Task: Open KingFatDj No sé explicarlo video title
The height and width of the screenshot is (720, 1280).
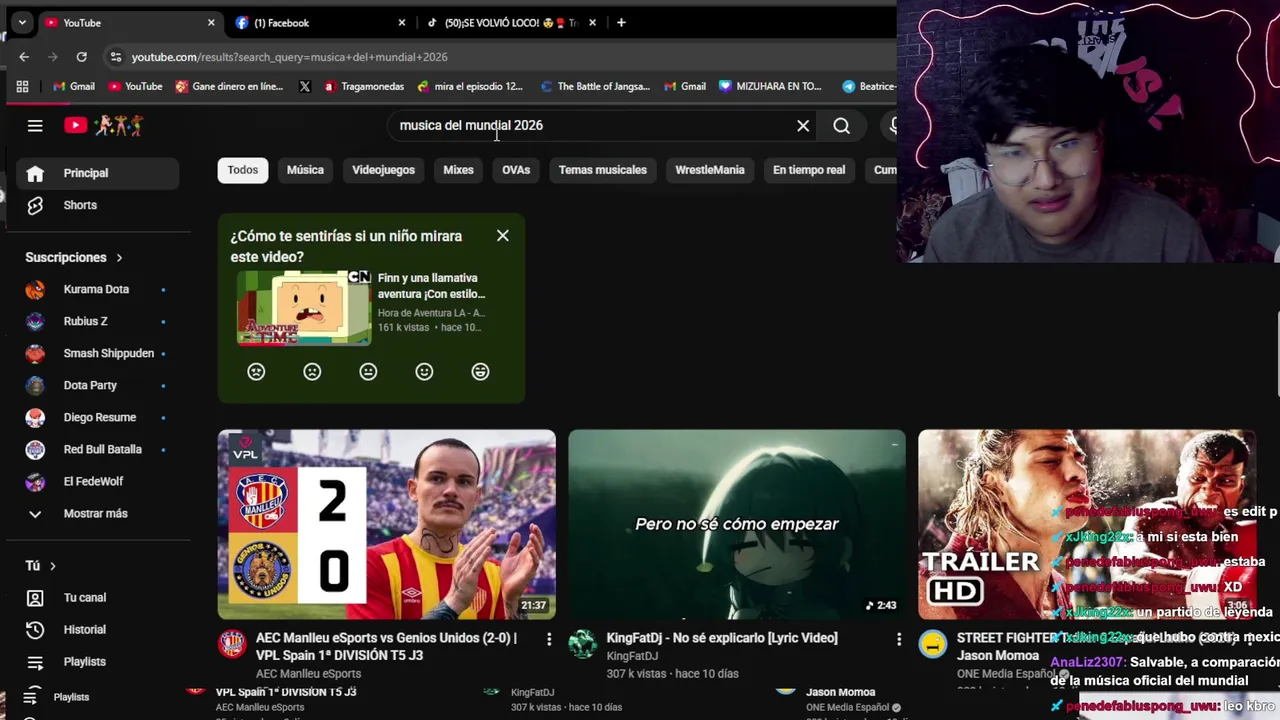Action: [722, 638]
